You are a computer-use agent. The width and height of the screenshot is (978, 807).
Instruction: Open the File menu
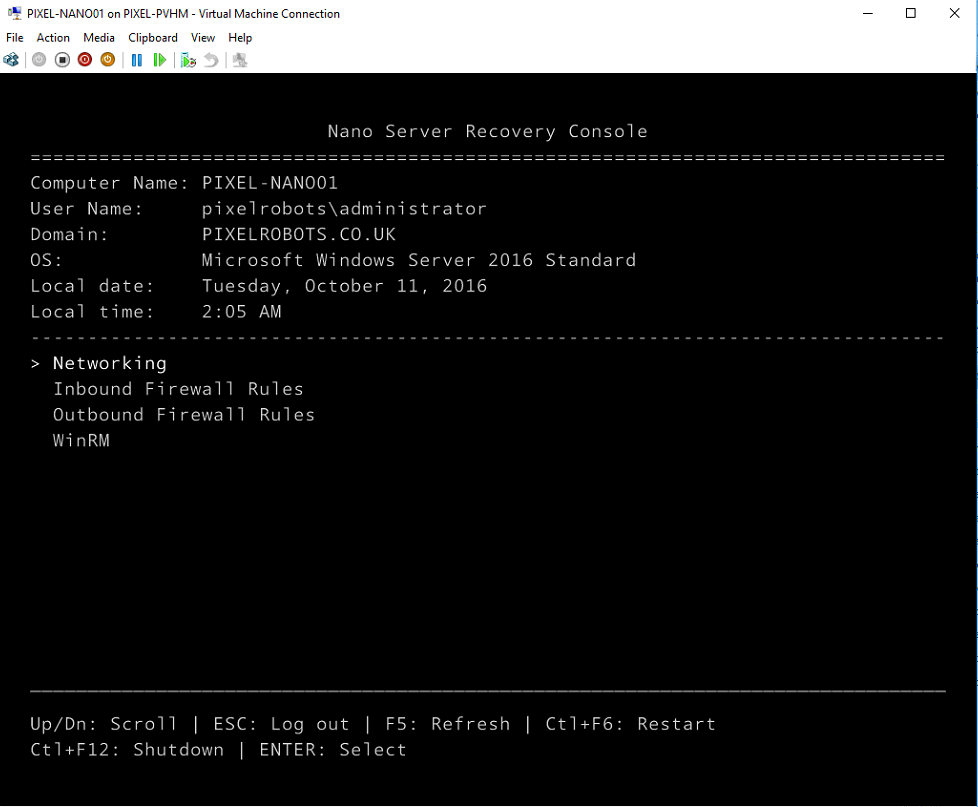pyautogui.click(x=15, y=38)
